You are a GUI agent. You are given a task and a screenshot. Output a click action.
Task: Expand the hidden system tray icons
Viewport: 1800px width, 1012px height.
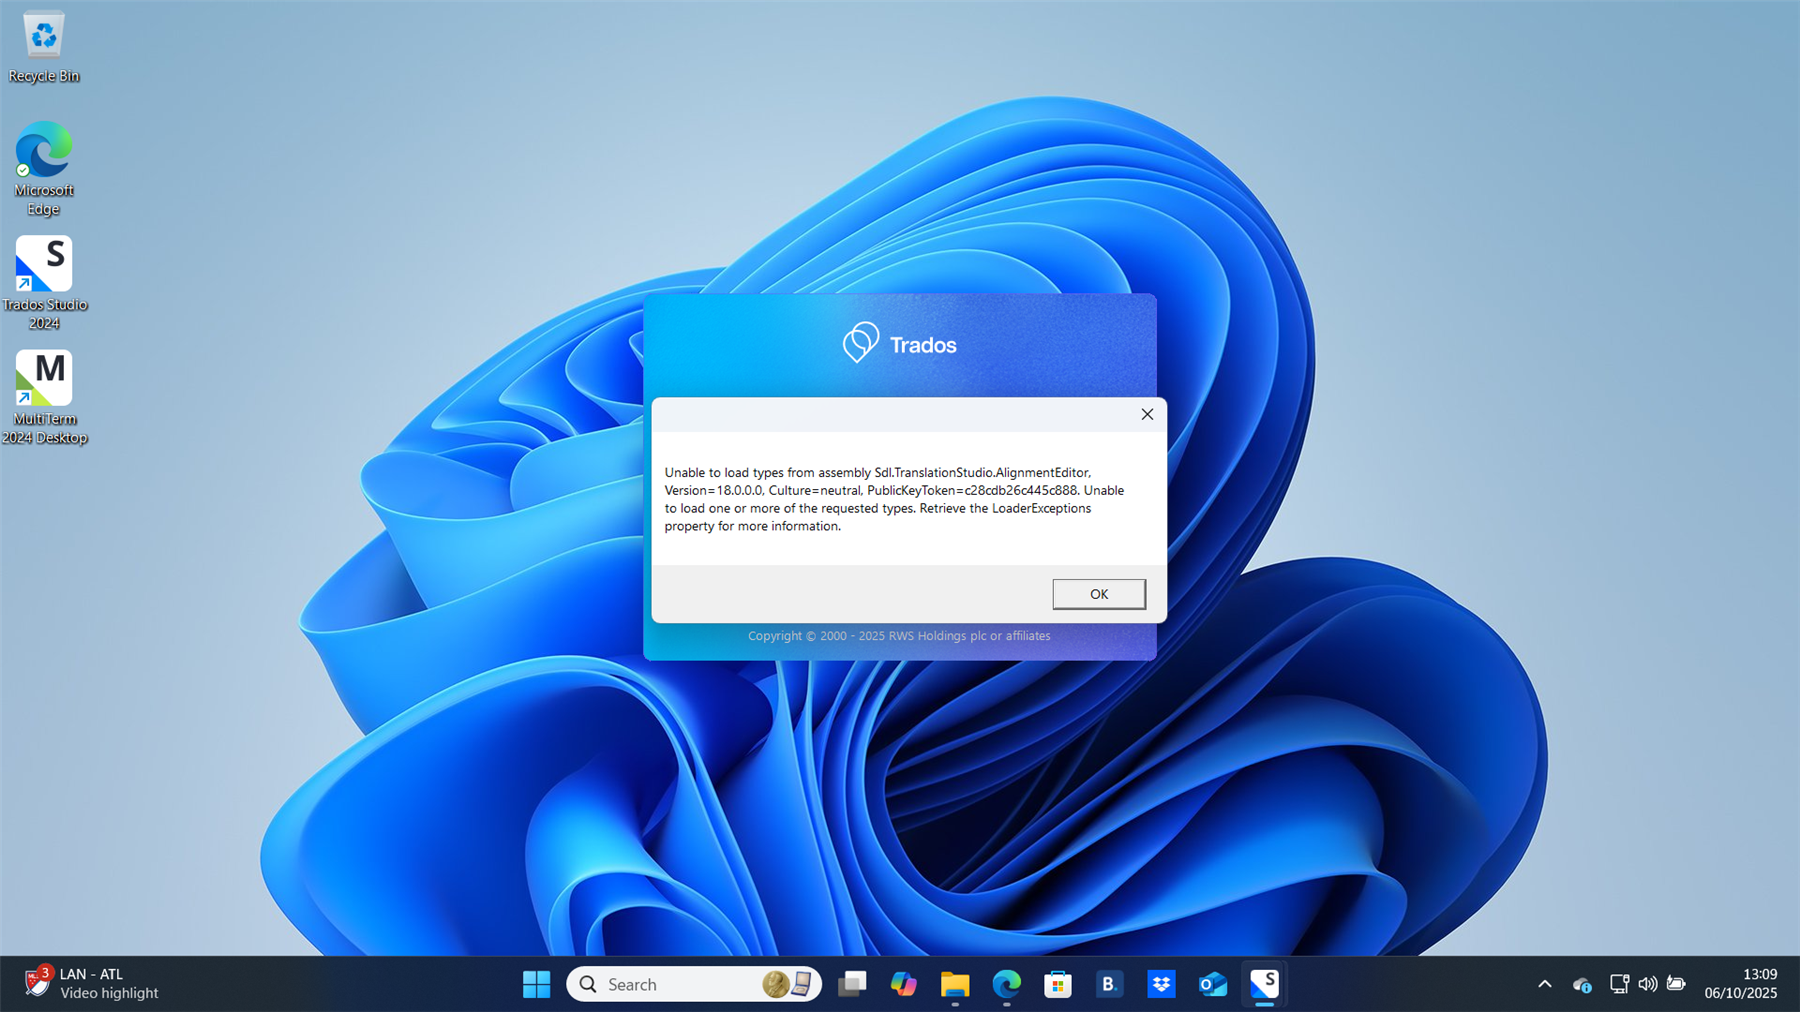[1545, 984]
